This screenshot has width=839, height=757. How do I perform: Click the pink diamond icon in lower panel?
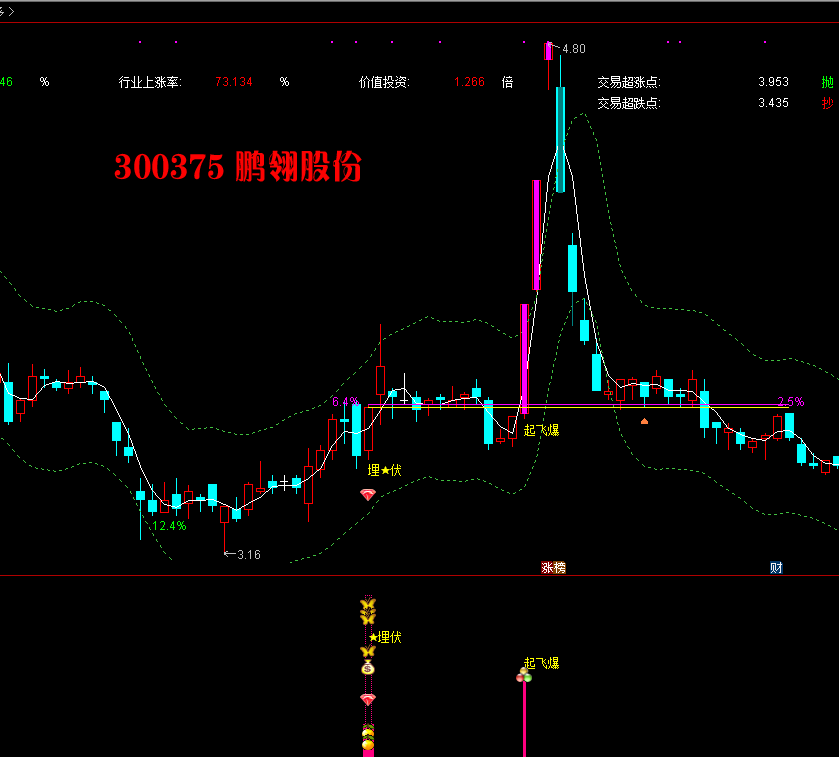click(368, 699)
